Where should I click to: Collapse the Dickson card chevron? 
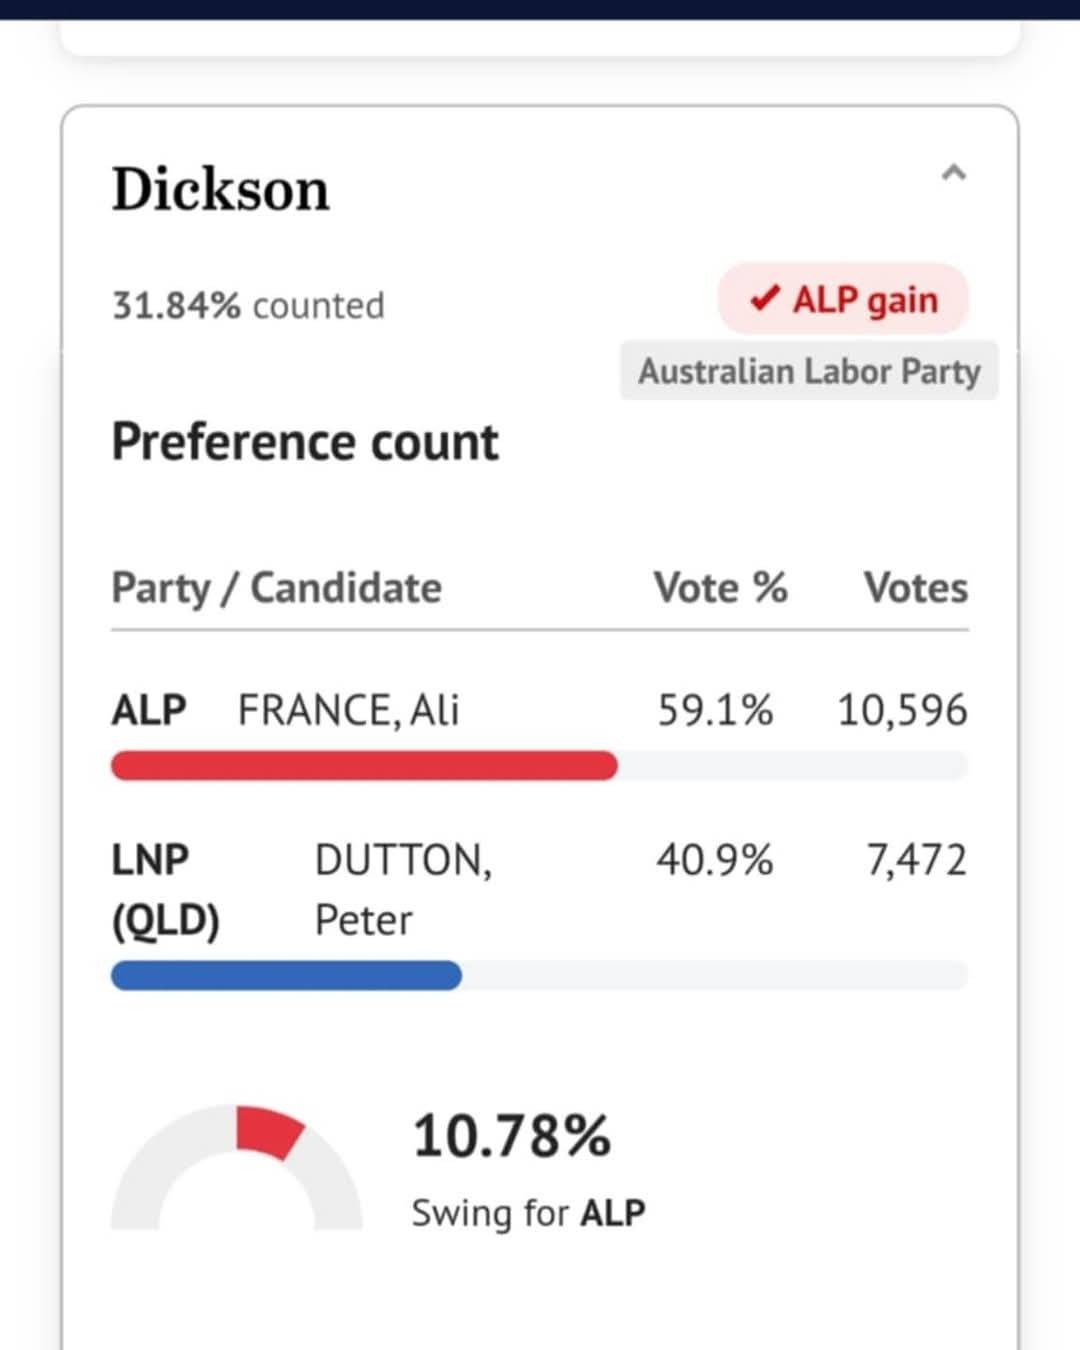(953, 173)
